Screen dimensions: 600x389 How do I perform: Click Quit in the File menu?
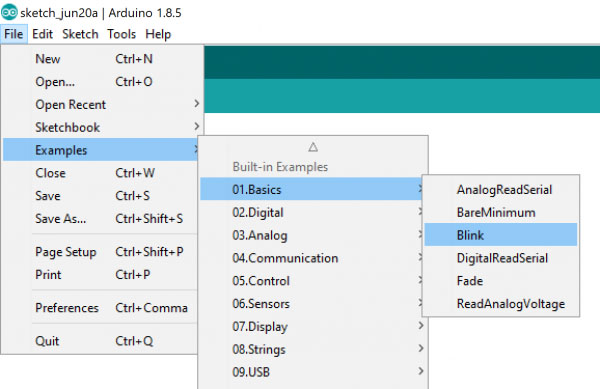102,341
